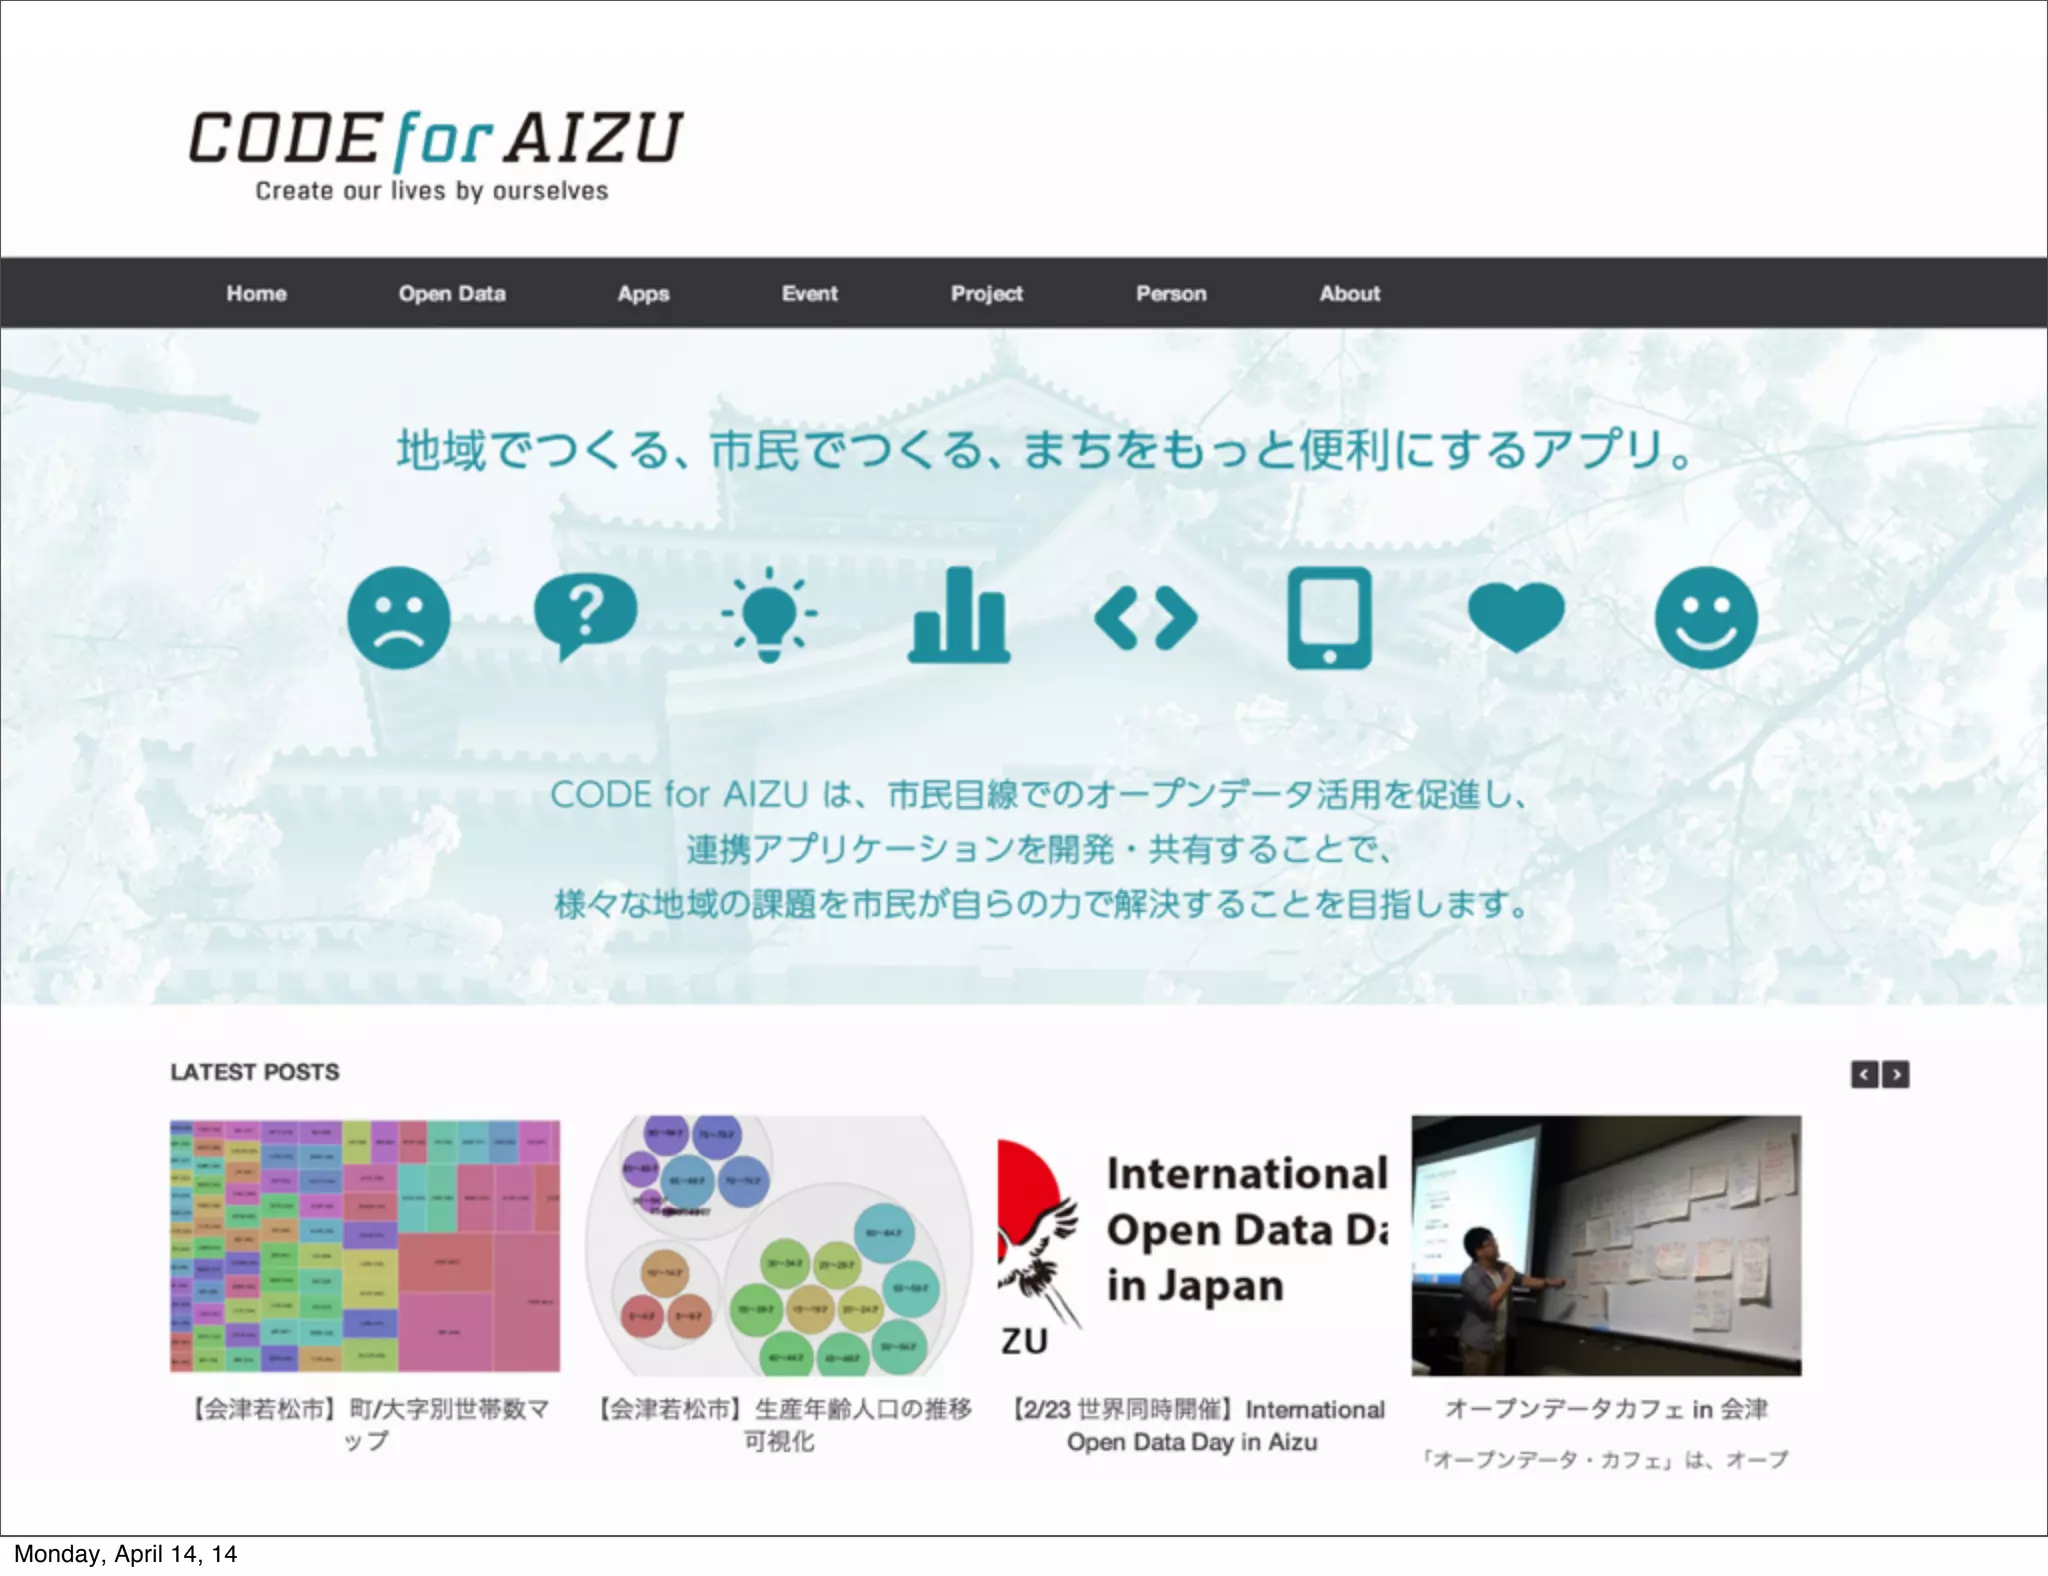Go to previous latest posts
Viewport: 2048px width, 1576px height.
1864,1074
